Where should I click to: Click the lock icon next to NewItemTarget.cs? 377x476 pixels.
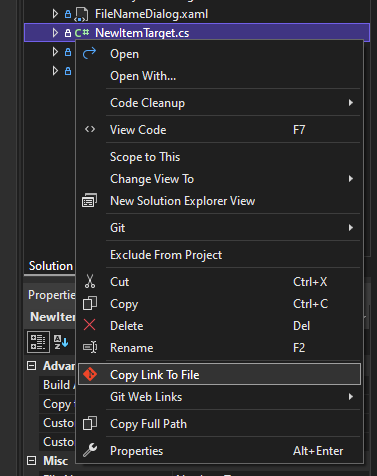pos(68,33)
